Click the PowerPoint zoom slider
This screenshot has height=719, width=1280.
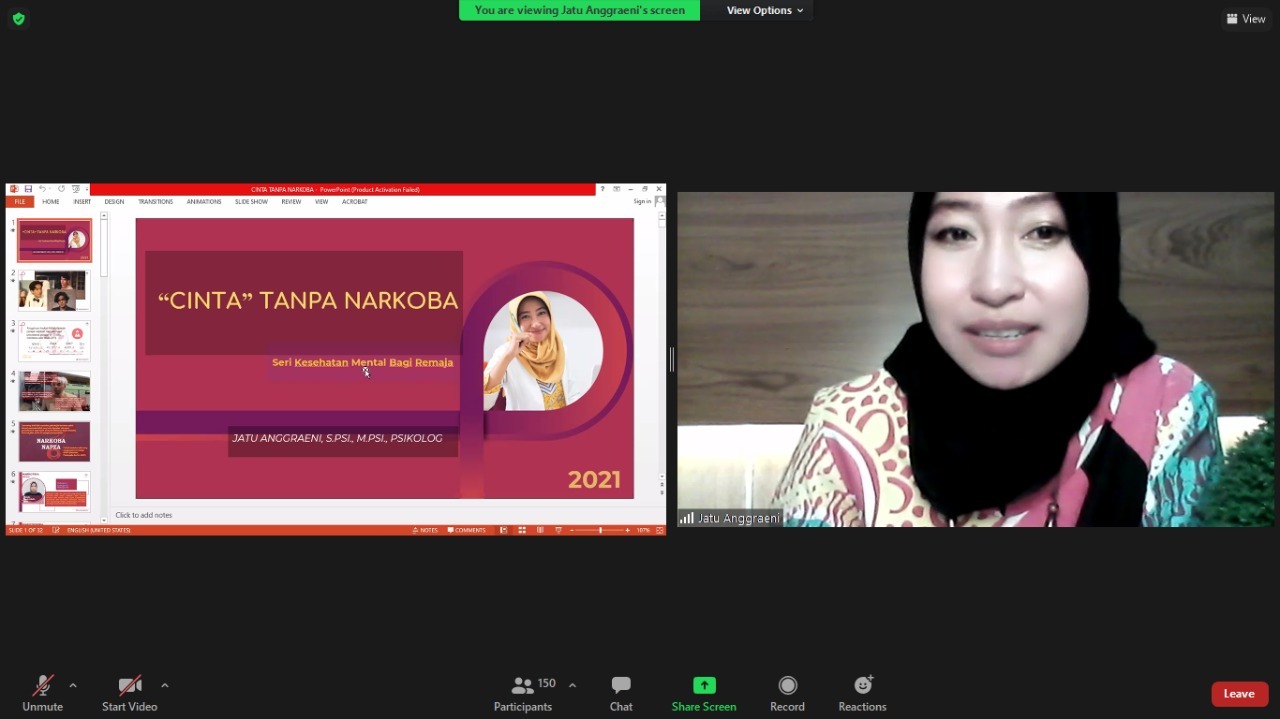pos(600,530)
